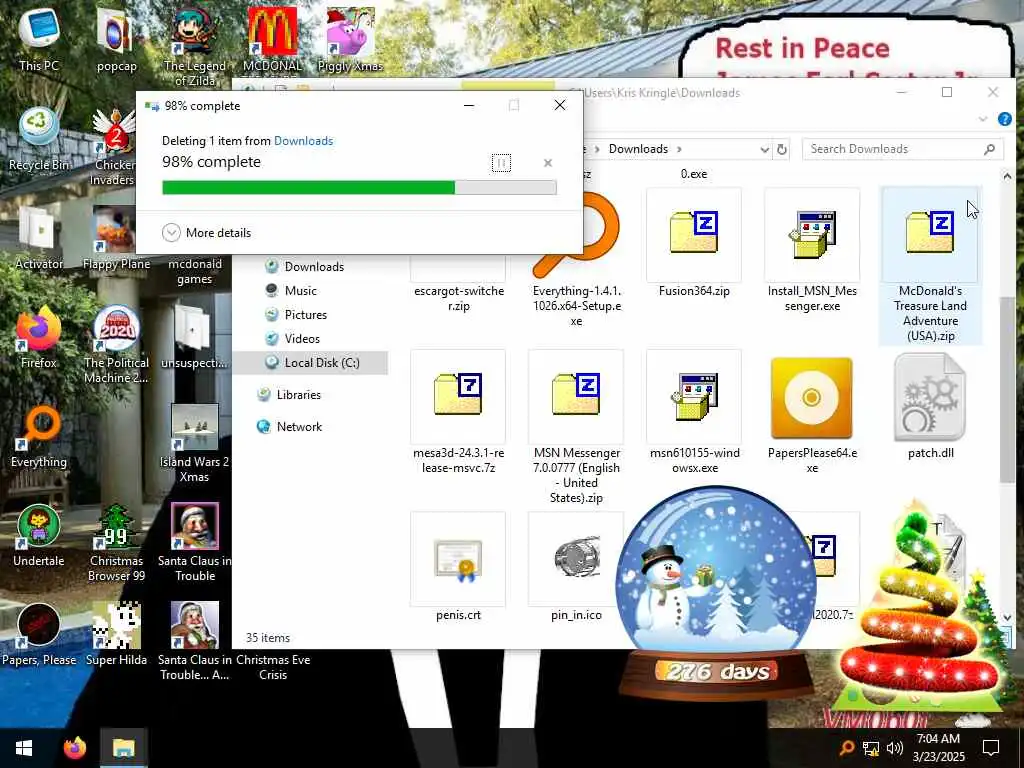Image resolution: width=1024 pixels, height=768 pixels.
Task: Click the file list vertical scrollbar
Action: (1006, 389)
